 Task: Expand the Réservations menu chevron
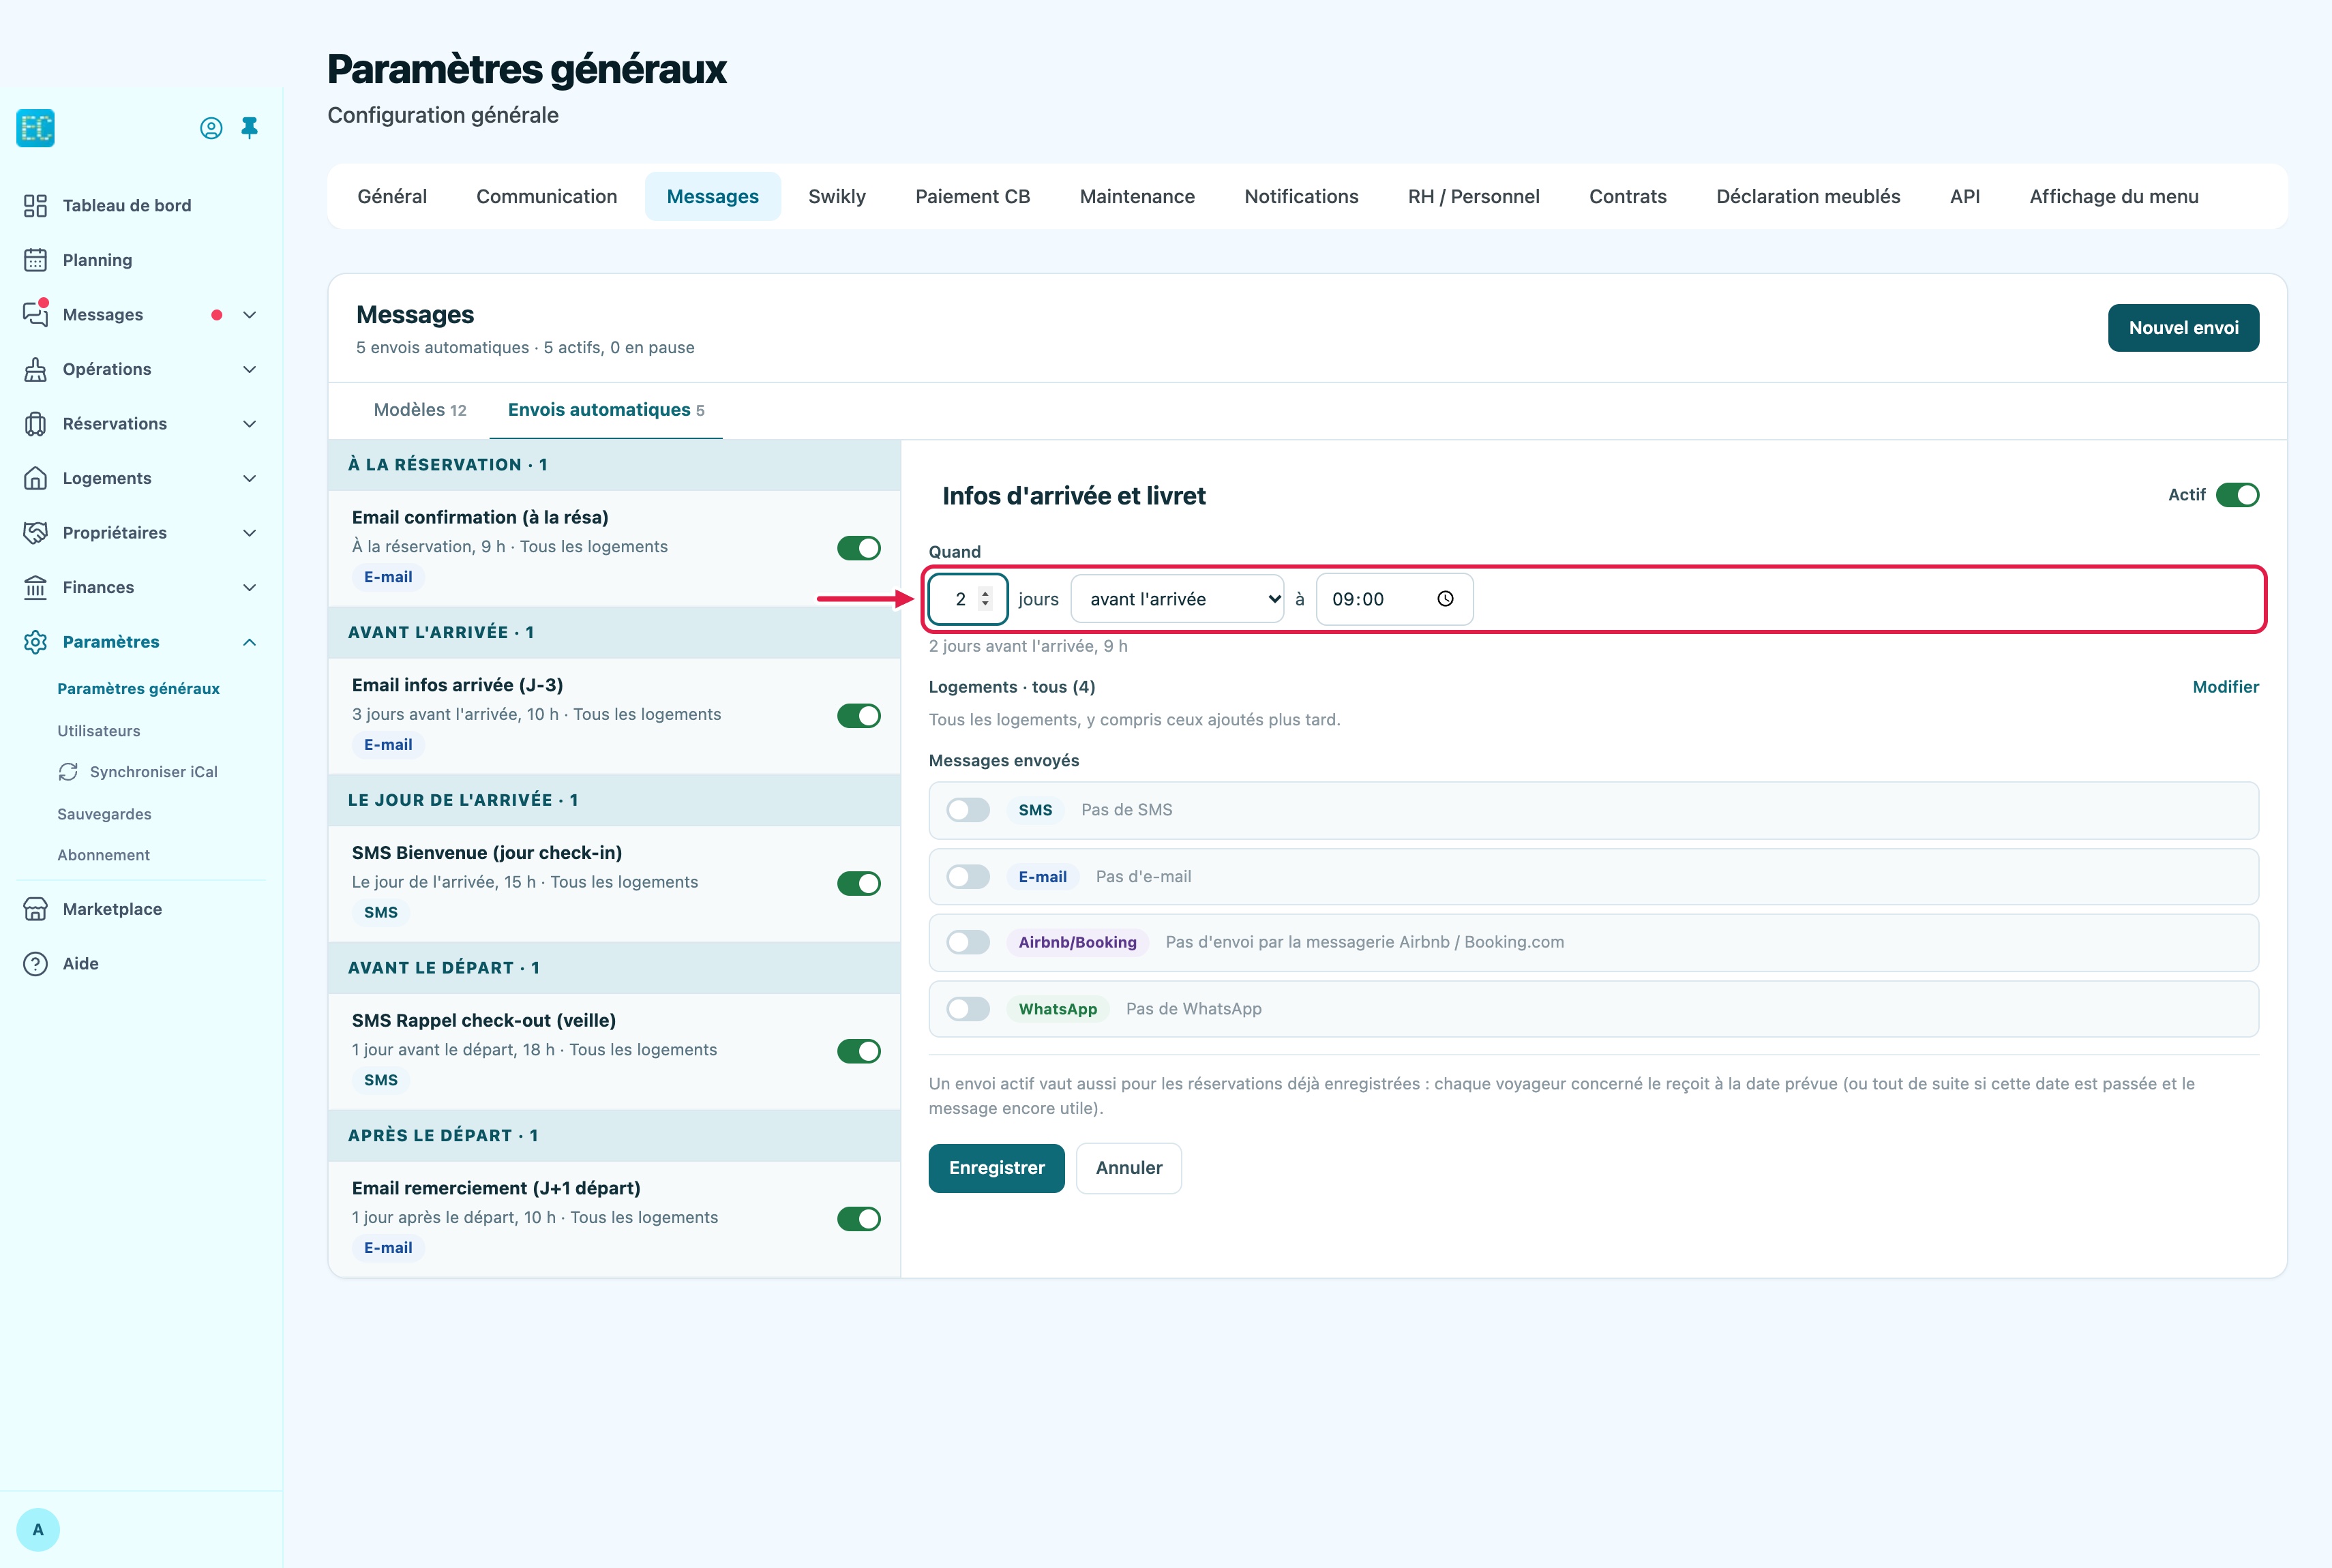250,424
